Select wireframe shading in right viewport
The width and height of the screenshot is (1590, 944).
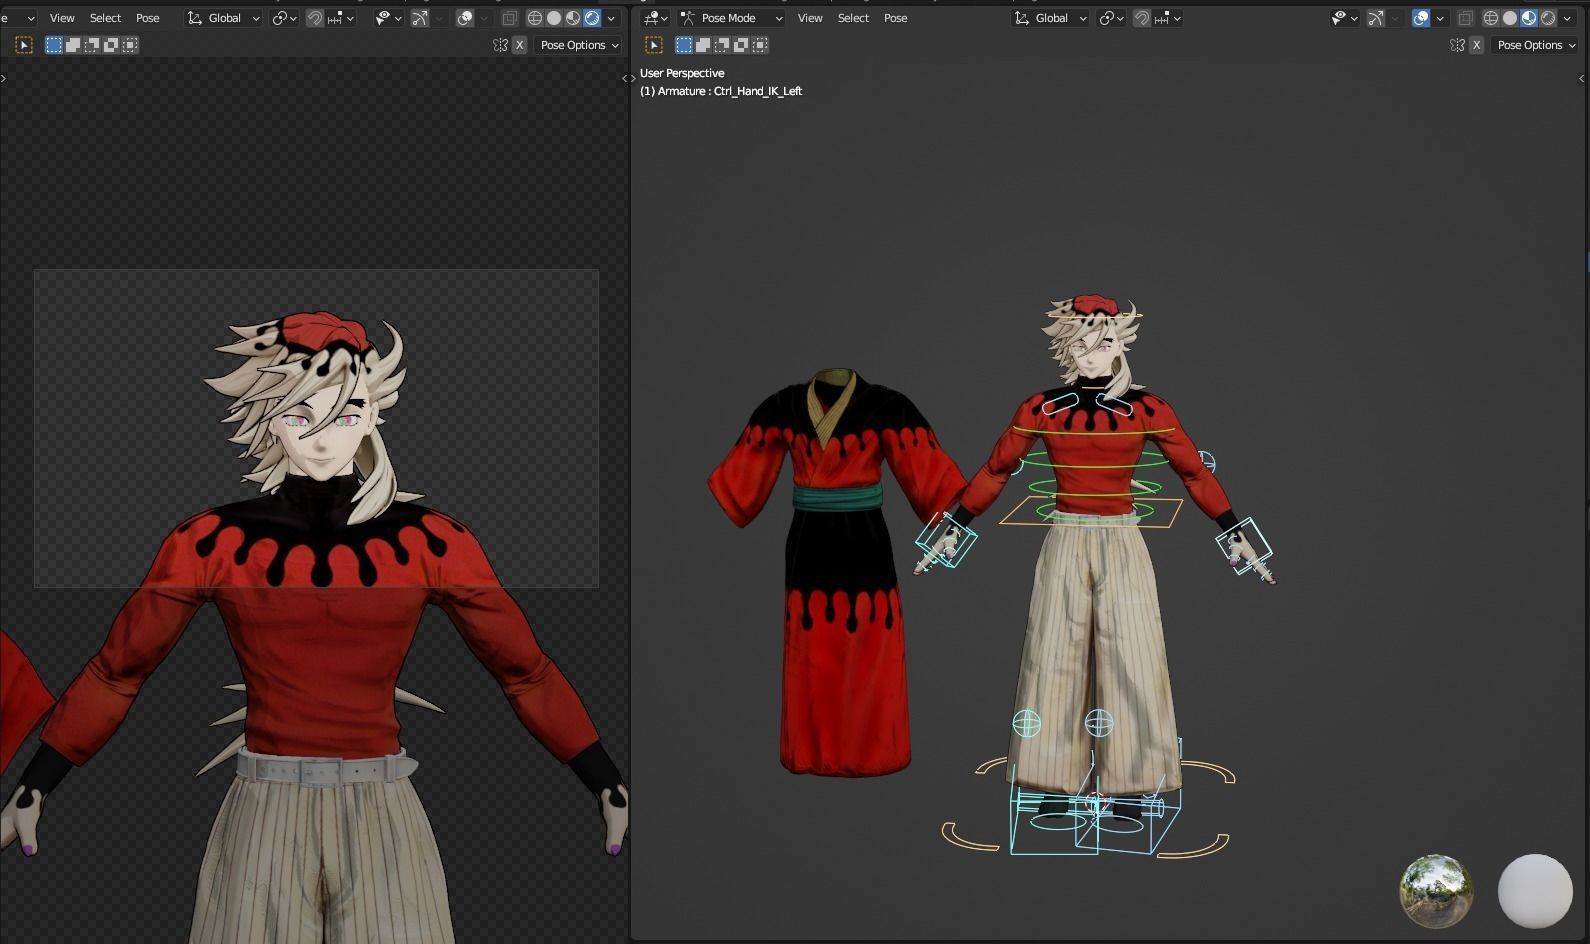coord(1490,18)
